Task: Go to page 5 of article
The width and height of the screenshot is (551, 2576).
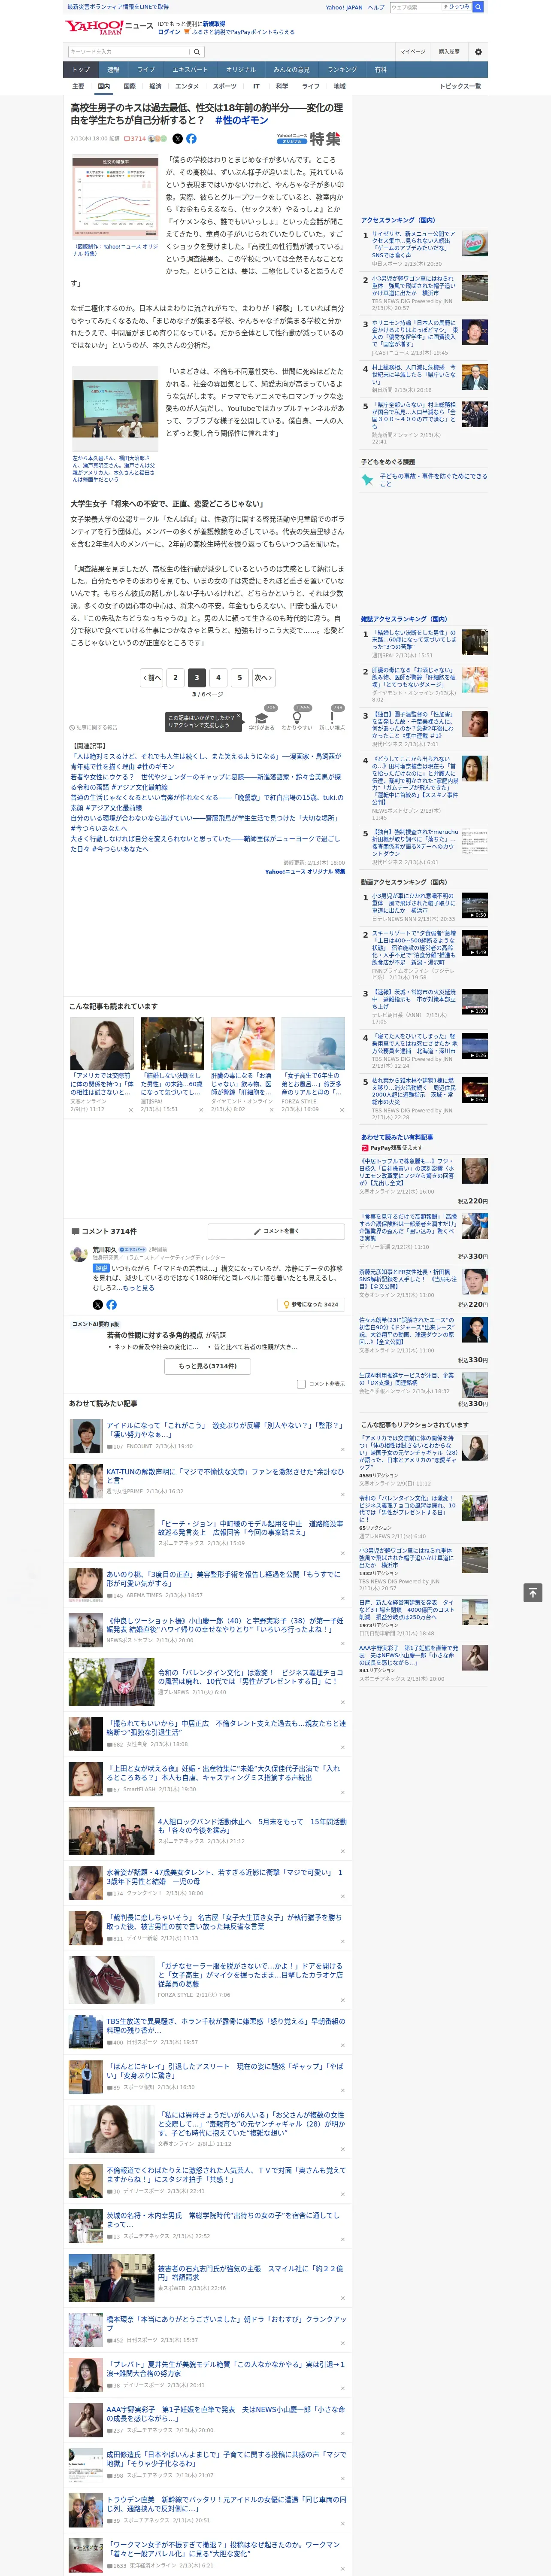Action: click(239, 678)
